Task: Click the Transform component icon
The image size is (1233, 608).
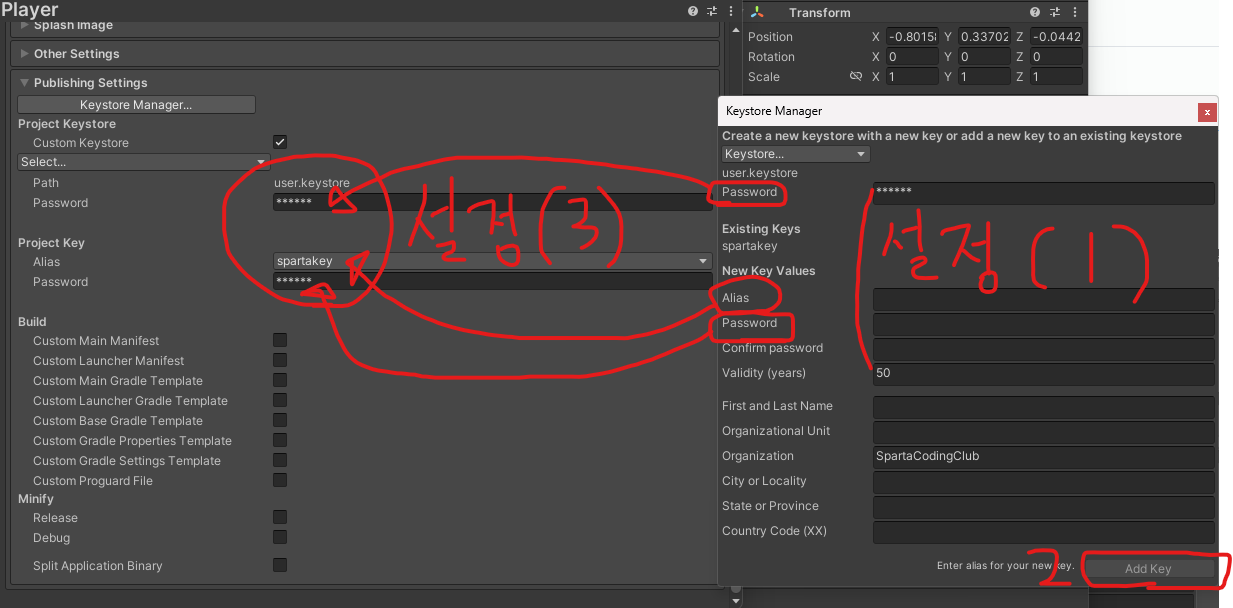Action: (x=758, y=12)
